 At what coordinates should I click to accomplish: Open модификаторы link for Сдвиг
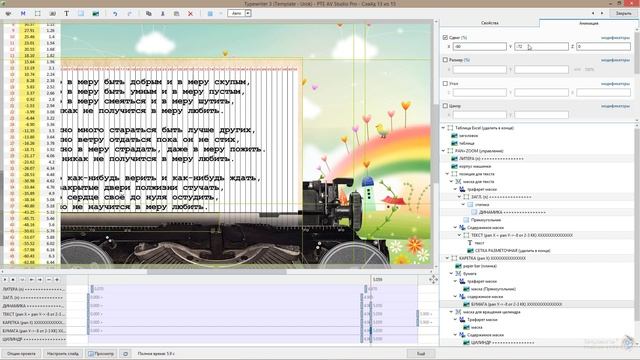pos(615,38)
